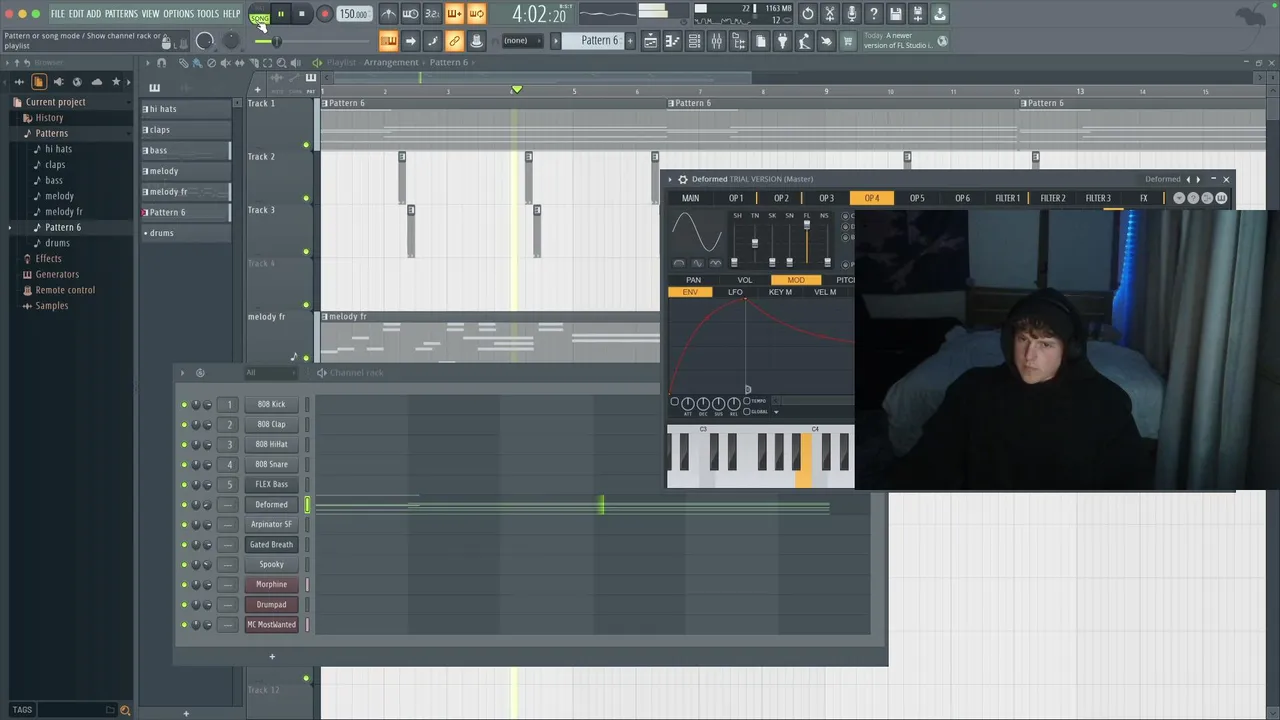Click the microphone one-click recording icon
The height and width of the screenshot is (720, 1280).
click(852, 14)
